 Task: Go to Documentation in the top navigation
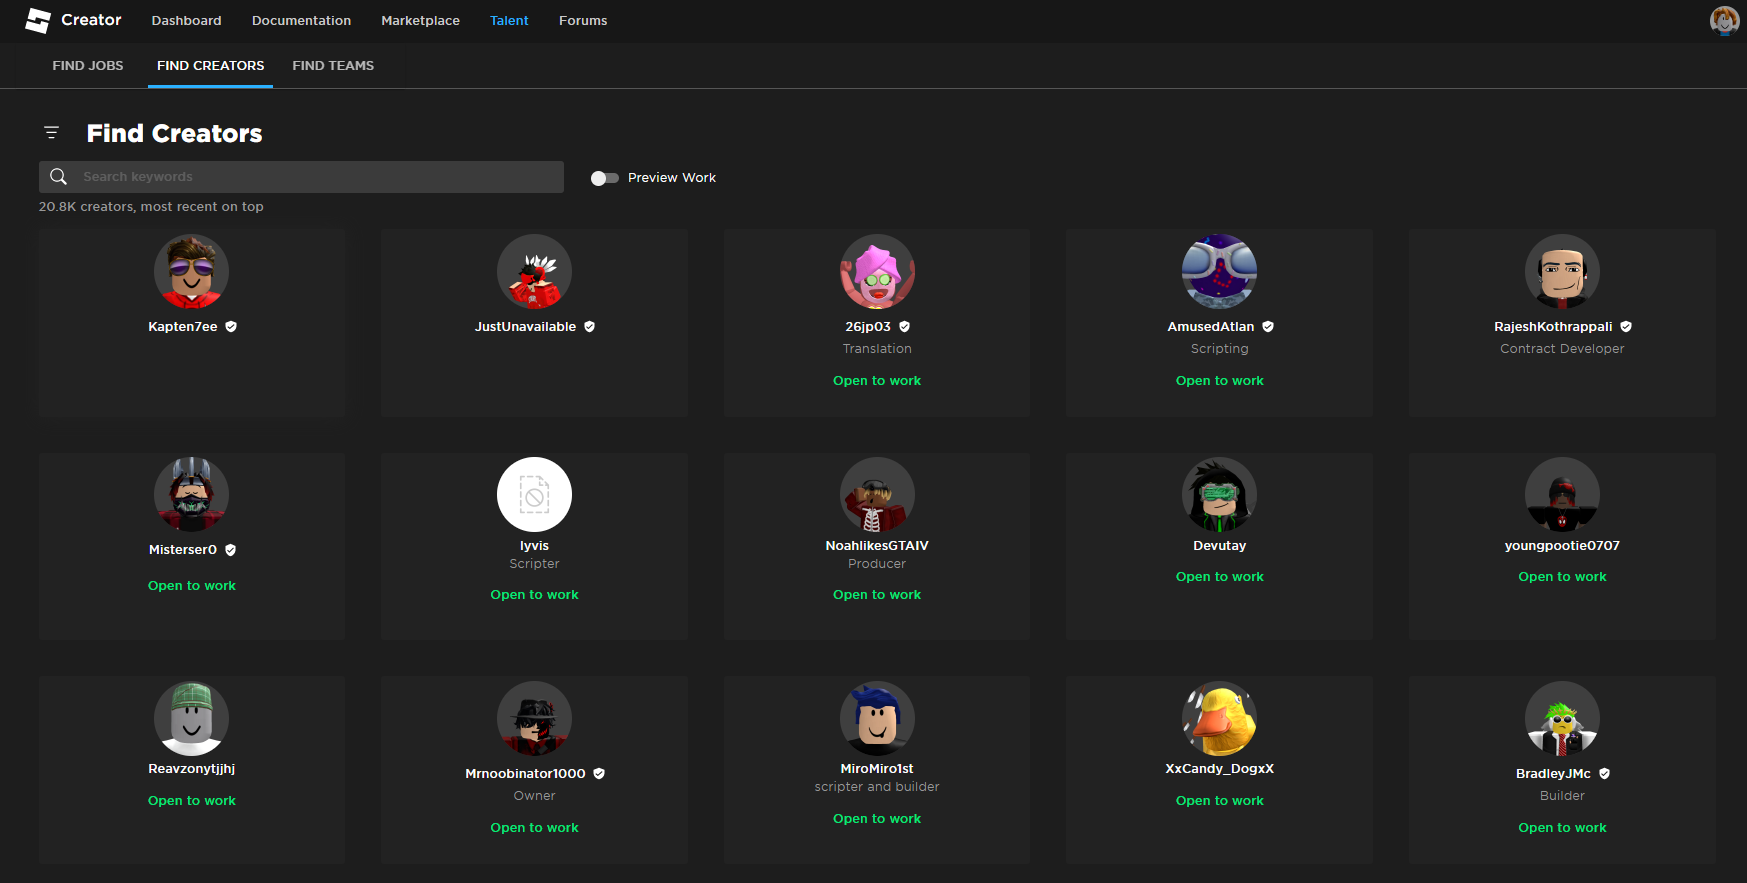[301, 21]
